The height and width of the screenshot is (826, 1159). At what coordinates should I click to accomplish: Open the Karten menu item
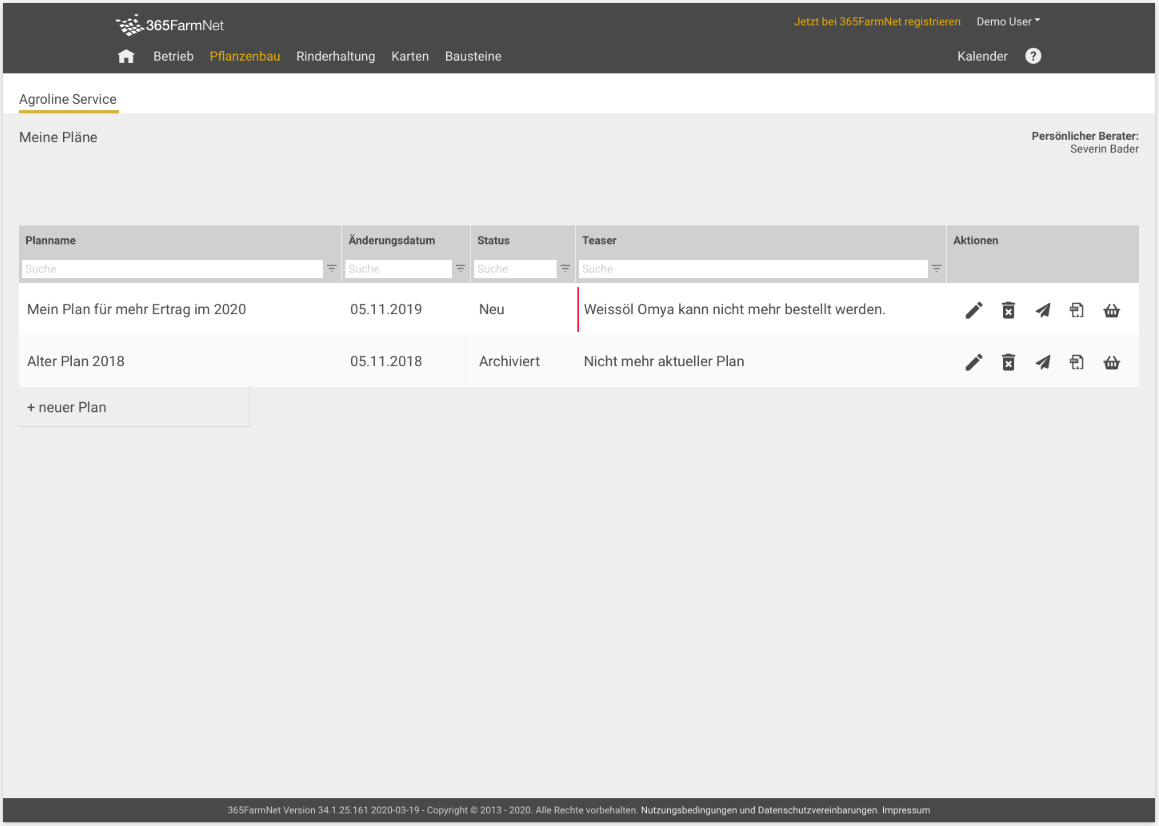click(410, 57)
